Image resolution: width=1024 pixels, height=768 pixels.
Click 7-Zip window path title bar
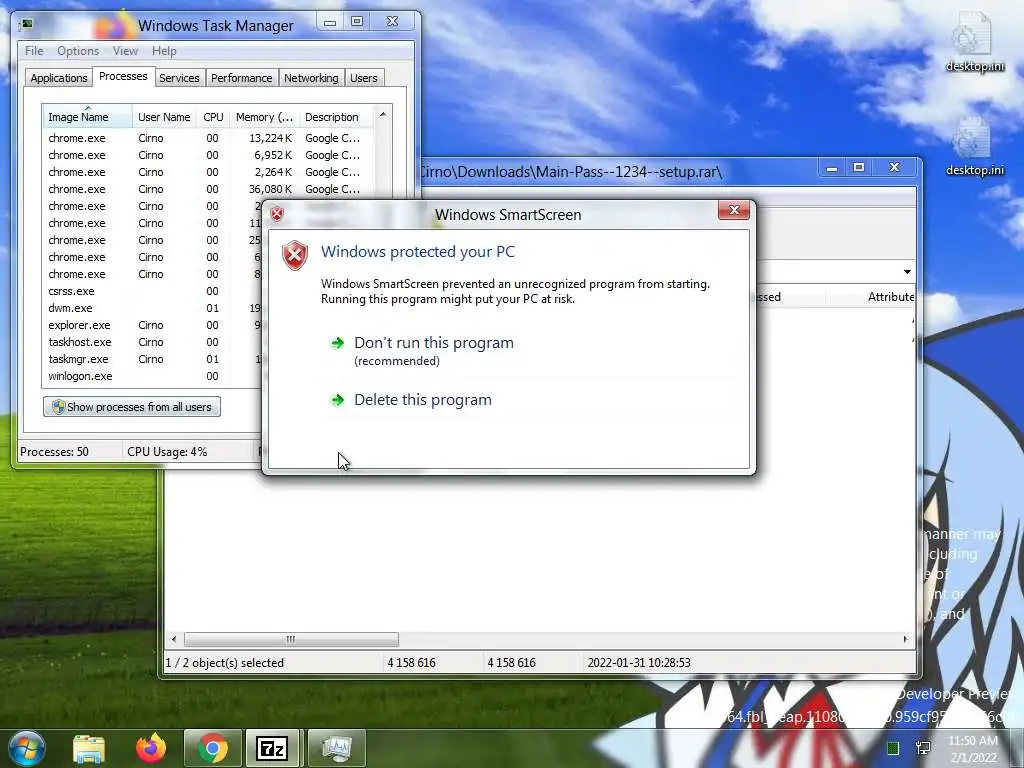tap(571, 172)
